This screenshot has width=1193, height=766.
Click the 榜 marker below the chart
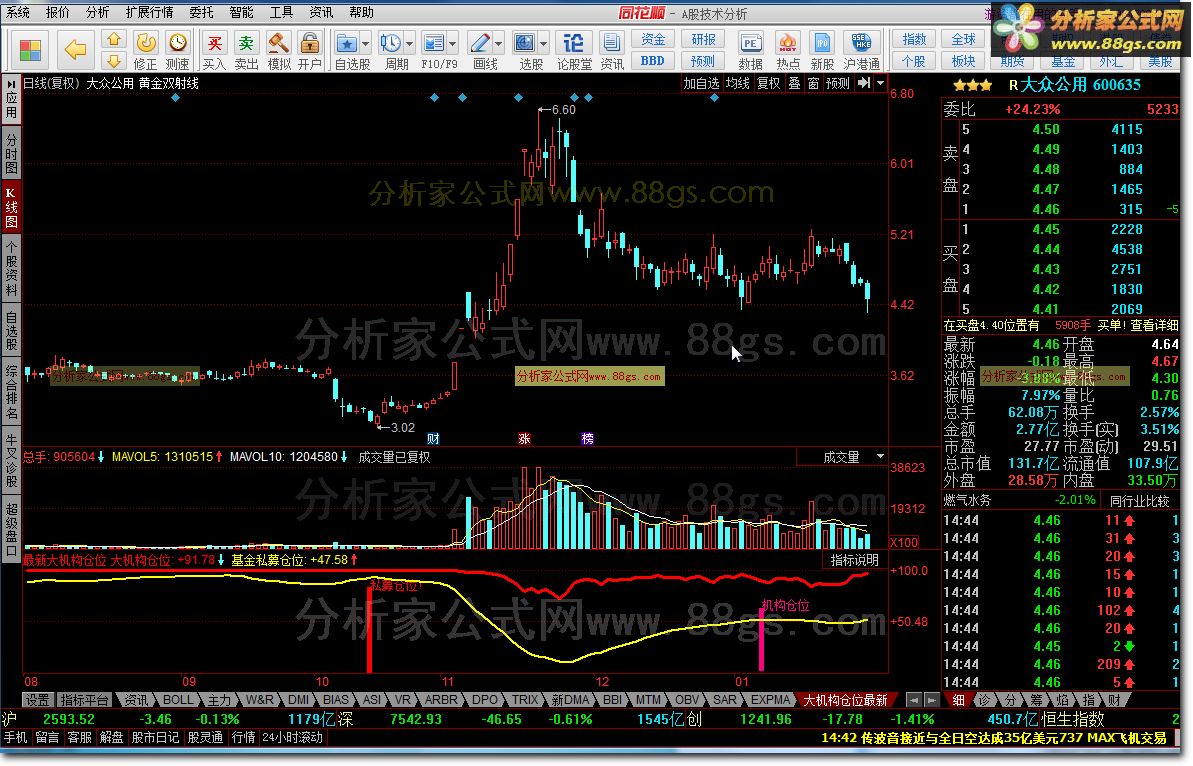click(x=587, y=439)
